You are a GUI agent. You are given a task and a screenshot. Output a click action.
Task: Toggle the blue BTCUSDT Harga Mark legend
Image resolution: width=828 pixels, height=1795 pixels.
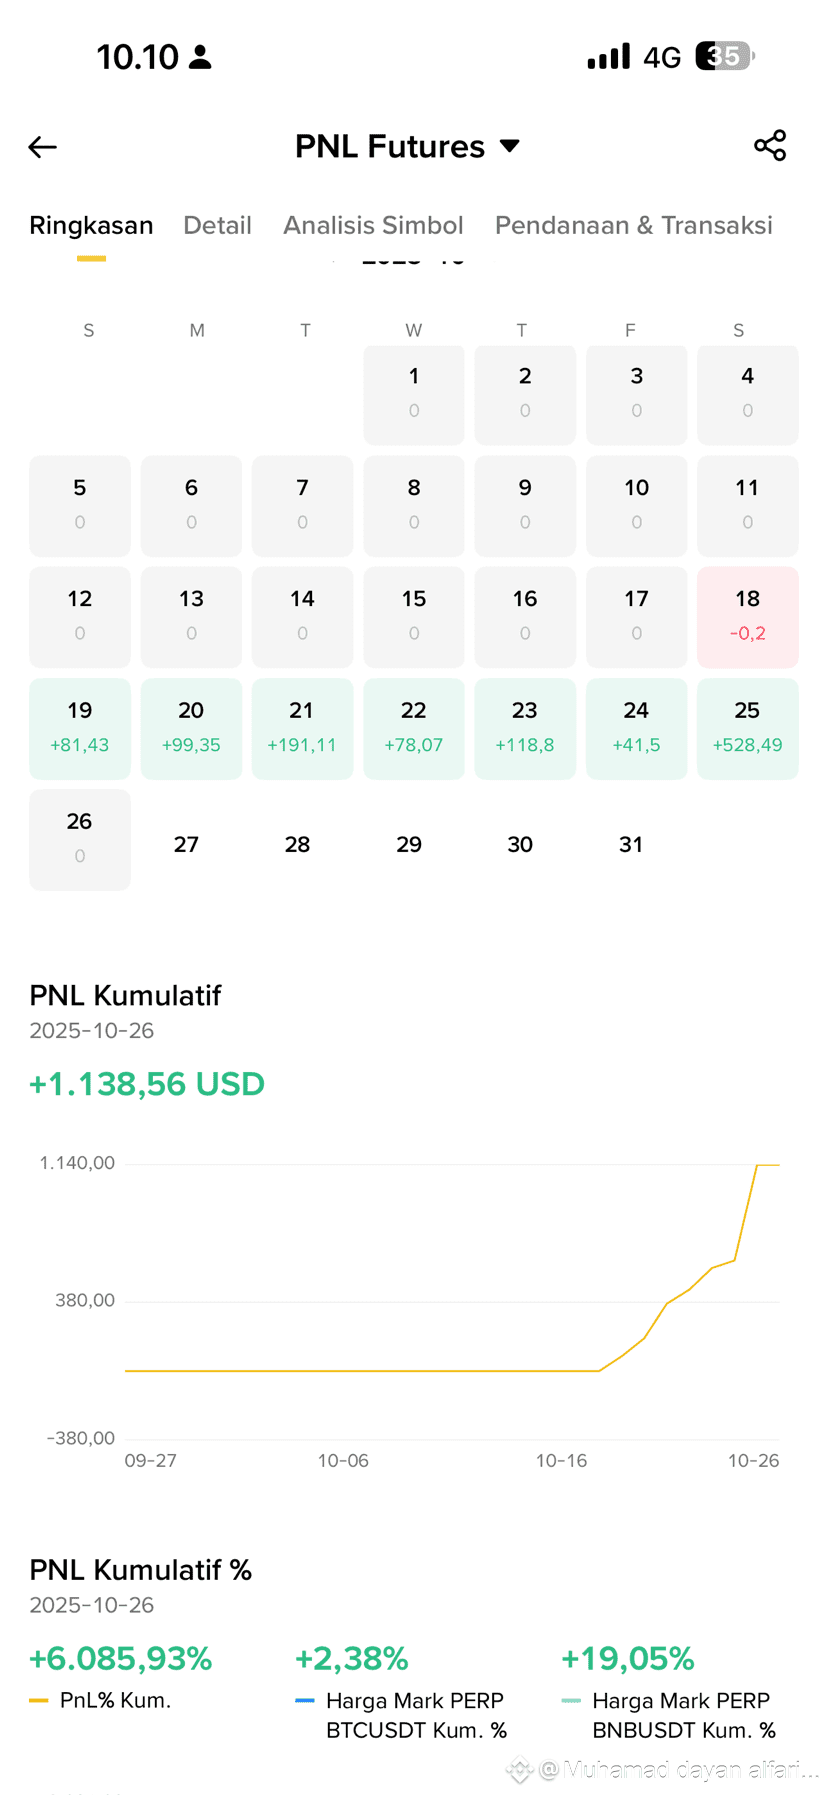click(402, 1715)
